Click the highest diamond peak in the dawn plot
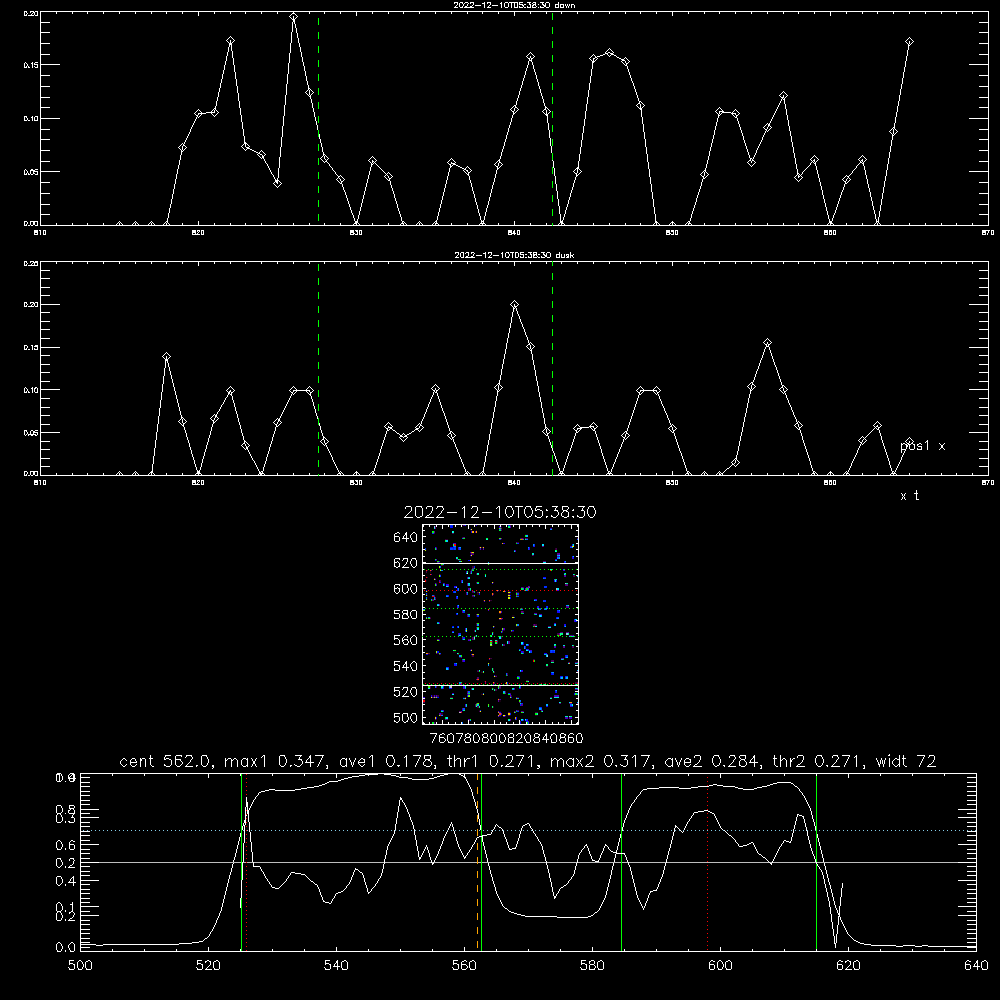The image size is (1000, 1000). pyautogui.click(x=293, y=17)
